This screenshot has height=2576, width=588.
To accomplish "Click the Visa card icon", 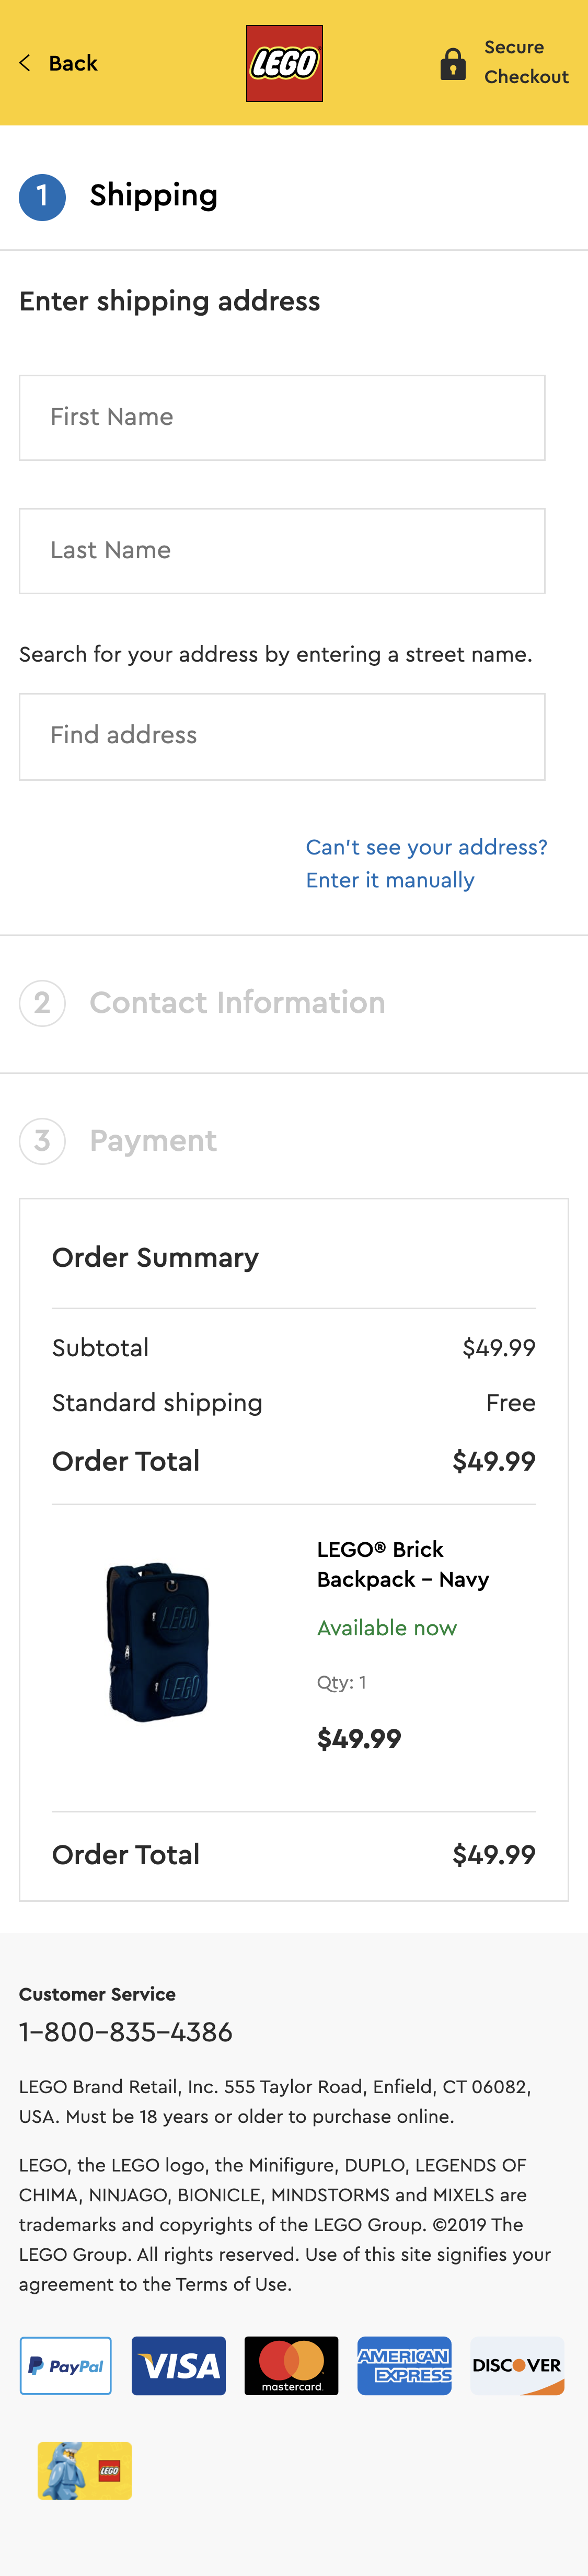I will (x=179, y=2365).
